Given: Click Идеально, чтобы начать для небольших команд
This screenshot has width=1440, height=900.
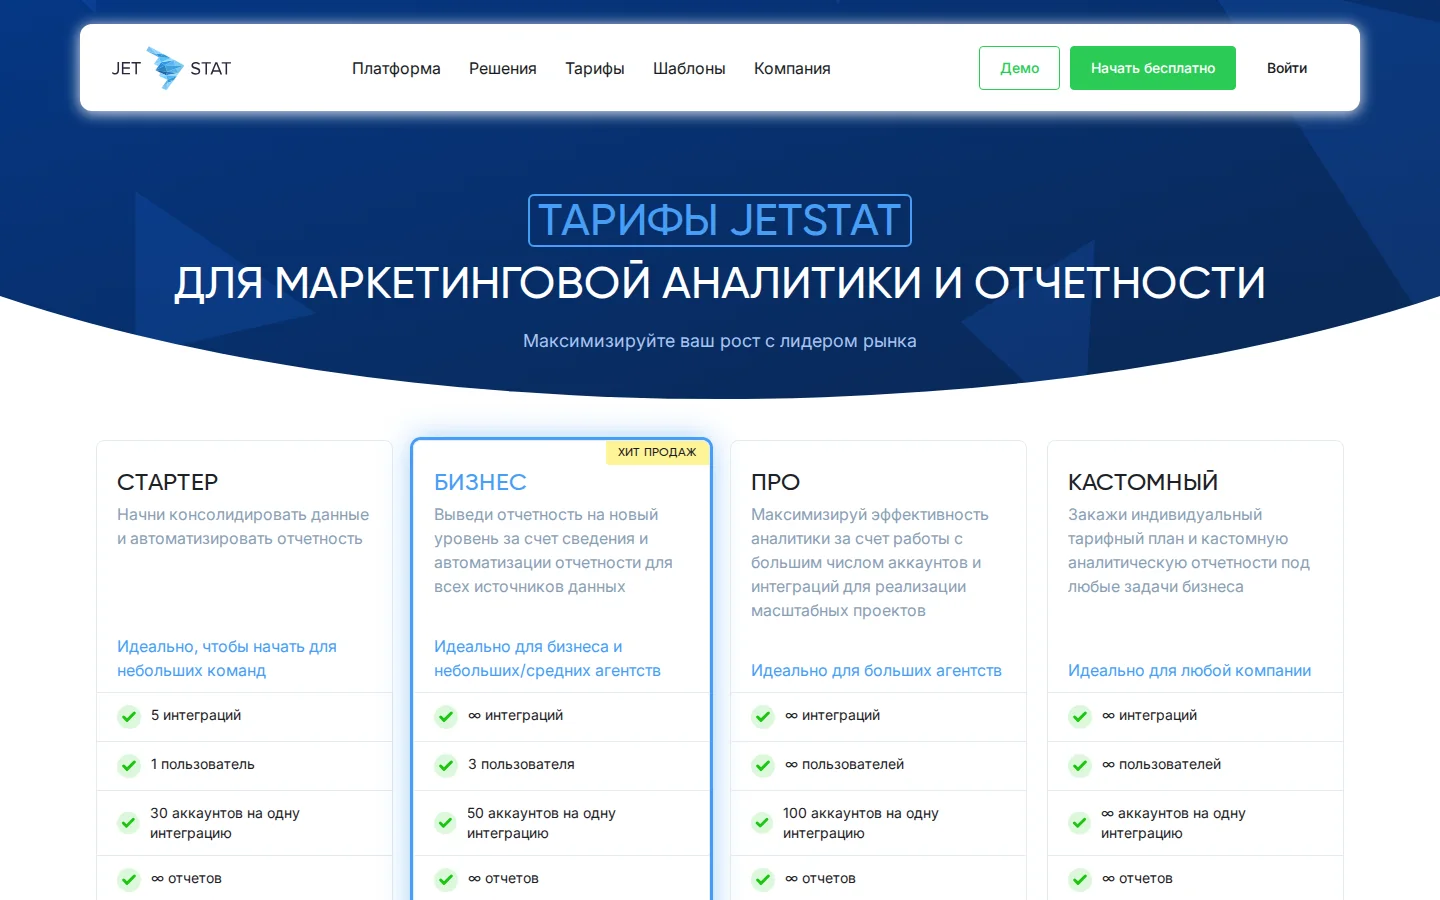Looking at the screenshot, I should 227,658.
